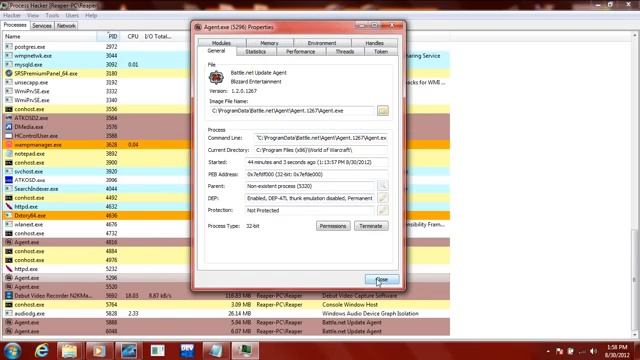Sort by PID column header

pos(109,36)
